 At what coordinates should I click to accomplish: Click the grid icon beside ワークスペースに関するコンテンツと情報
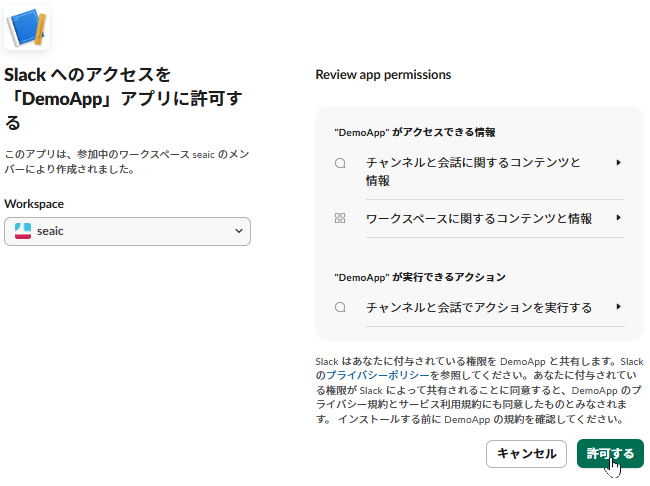340,218
